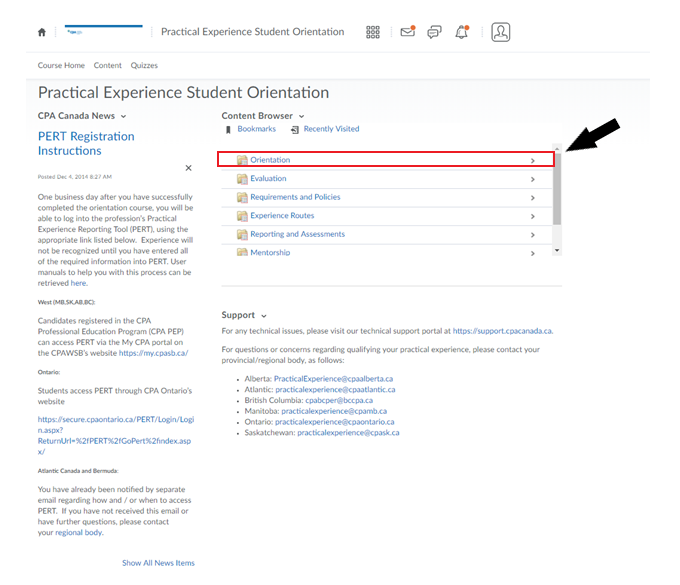Open the user profile avatar icon
Image resolution: width=680 pixels, height=585 pixels.
tap(500, 32)
